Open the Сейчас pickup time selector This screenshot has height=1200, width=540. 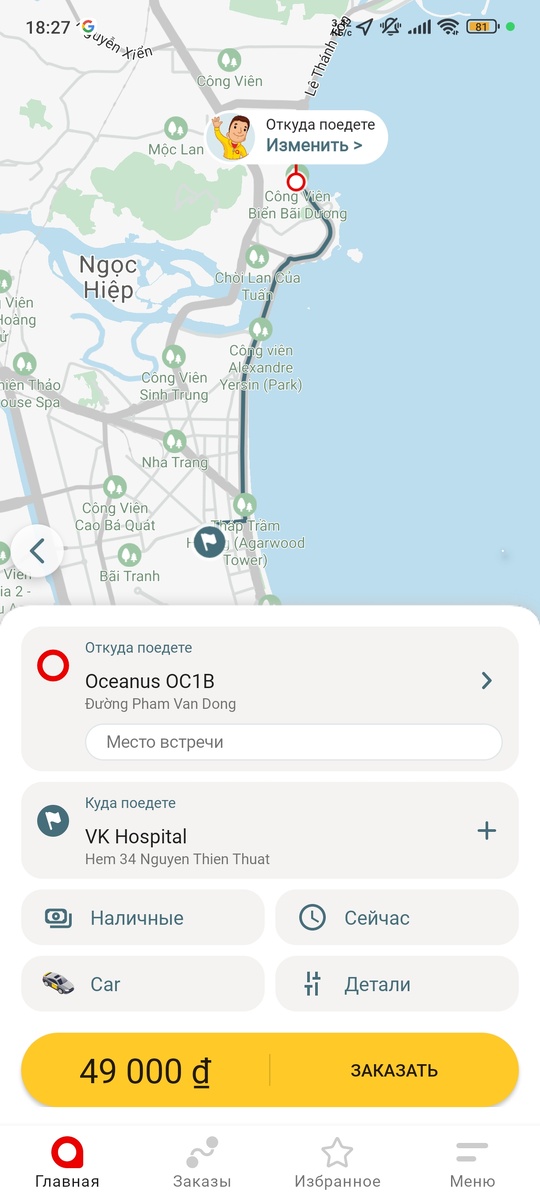click(x=397, y=918)
